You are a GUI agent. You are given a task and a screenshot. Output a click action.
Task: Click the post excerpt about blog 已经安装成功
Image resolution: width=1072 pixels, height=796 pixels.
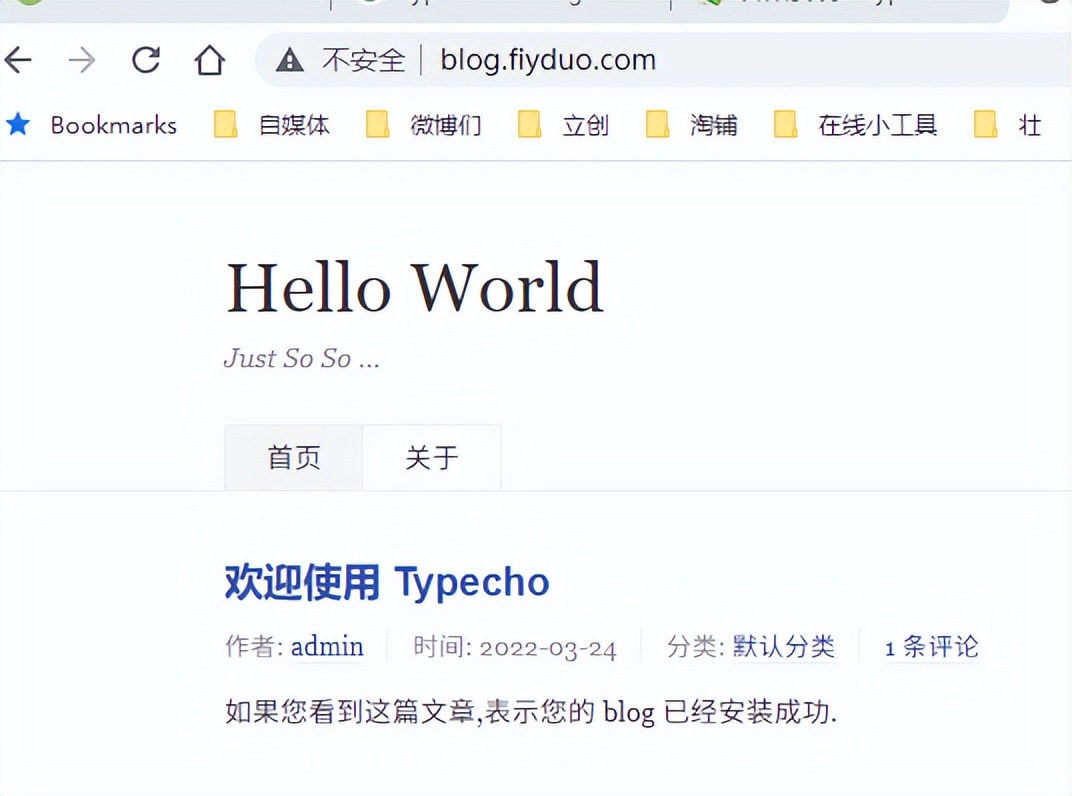(x=531, y=712)
